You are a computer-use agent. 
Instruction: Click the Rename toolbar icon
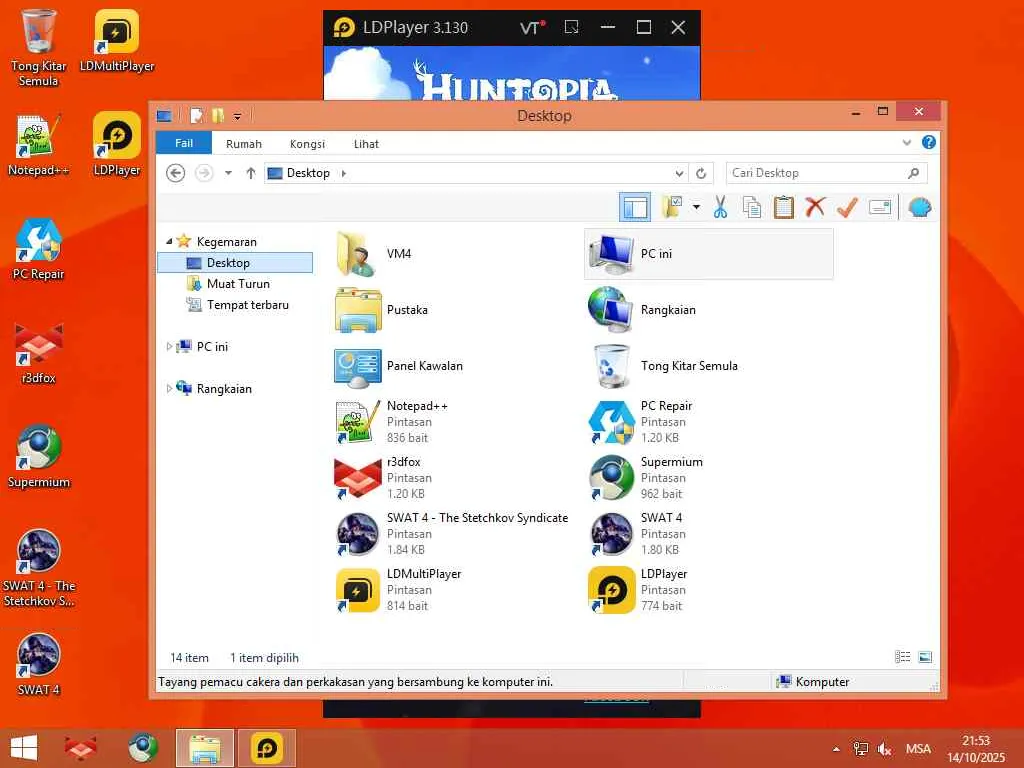[880, 208]
